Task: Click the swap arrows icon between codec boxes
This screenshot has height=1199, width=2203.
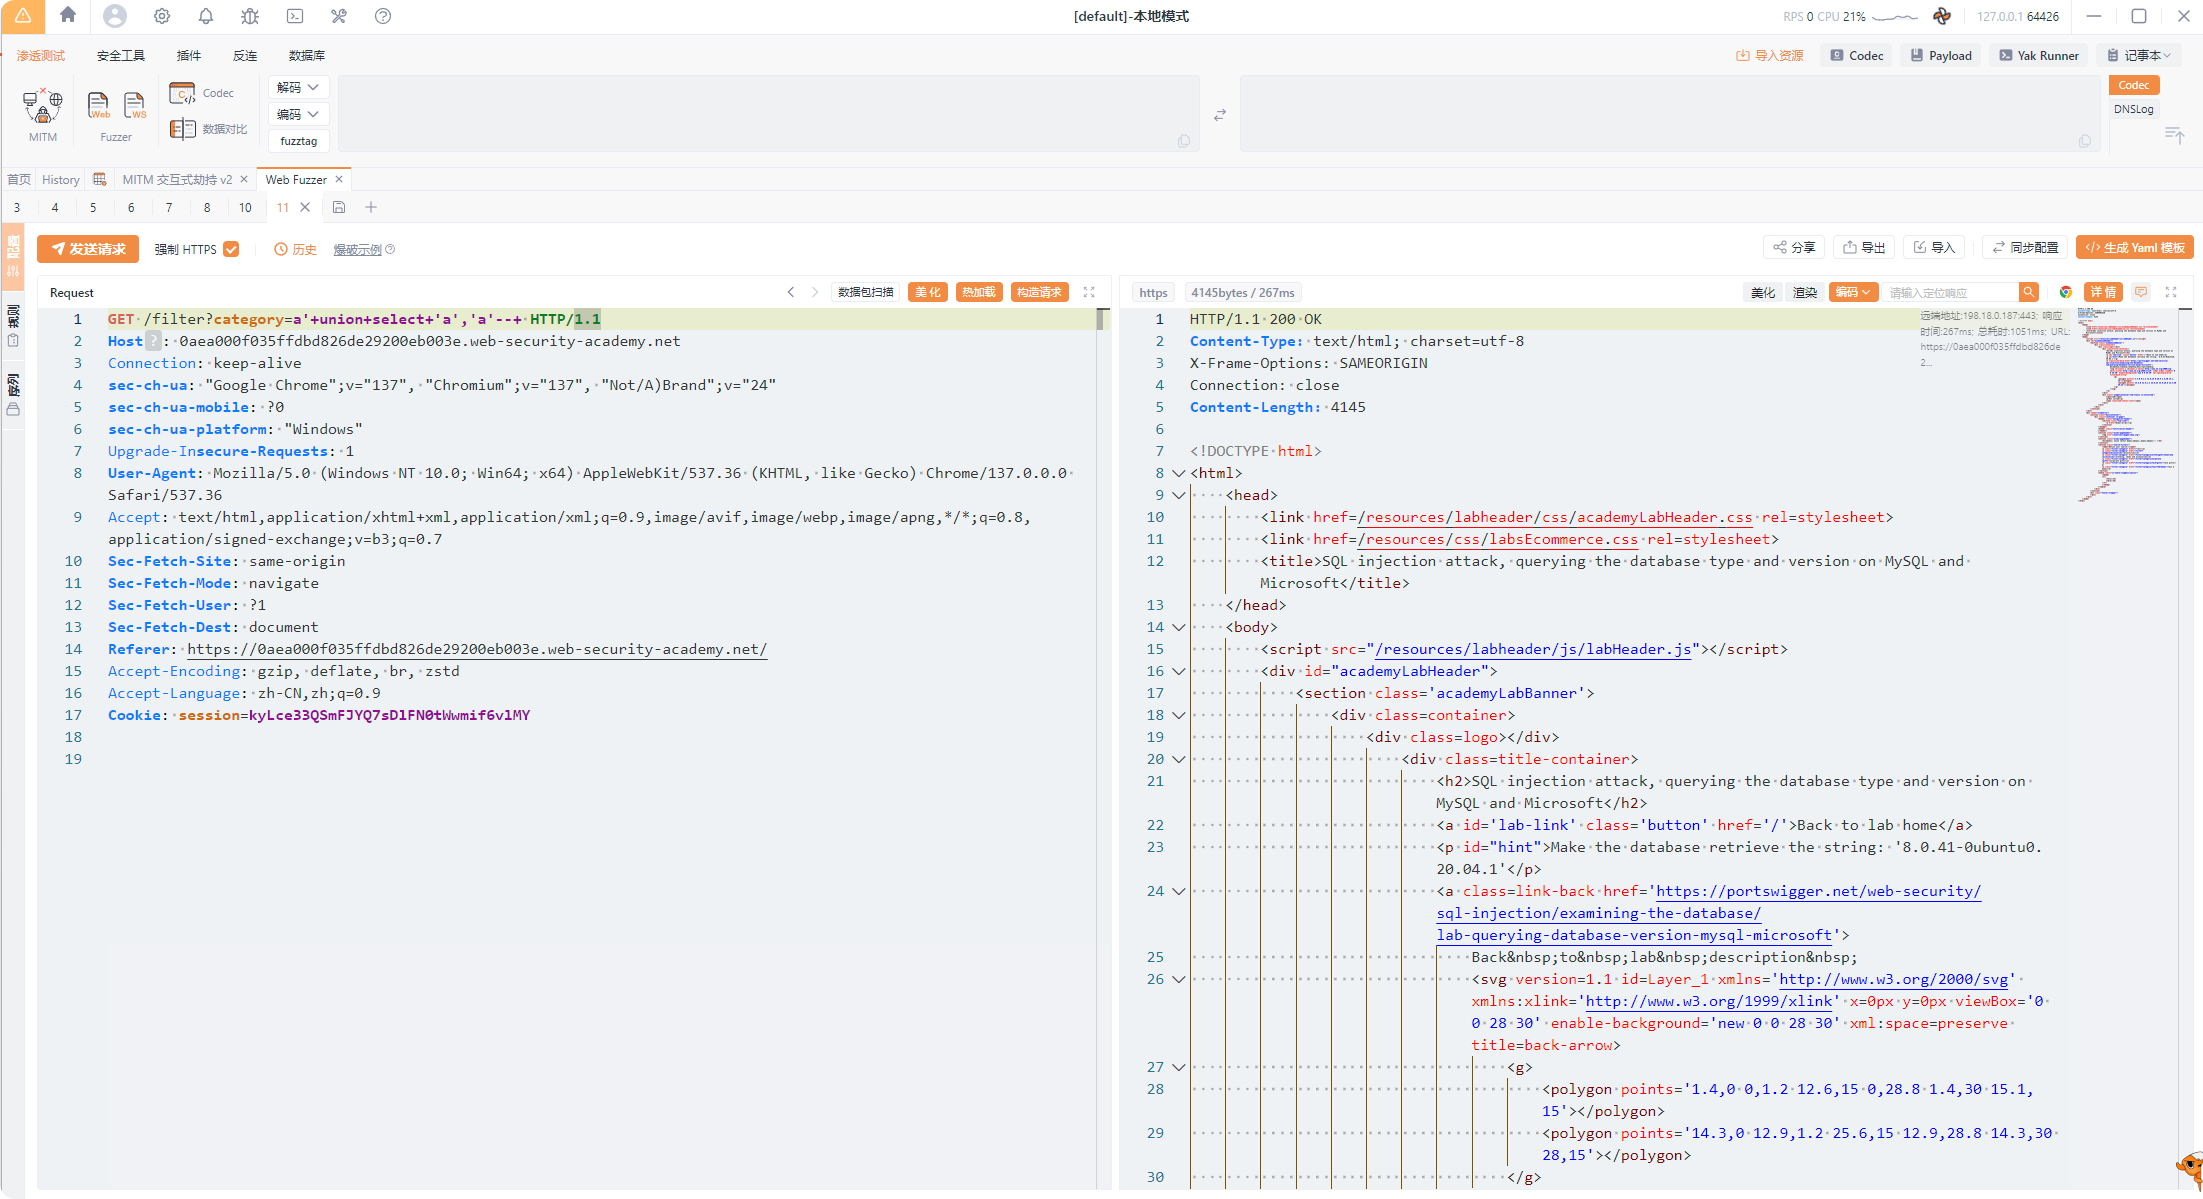Action: click(1219, 116)
